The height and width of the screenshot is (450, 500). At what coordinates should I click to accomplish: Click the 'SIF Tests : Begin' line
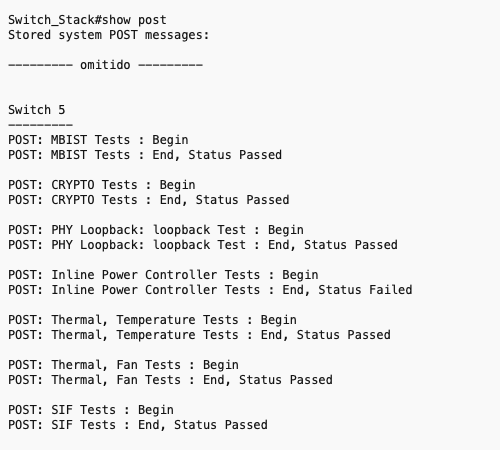pyautogui.click(x=91, y=410)
